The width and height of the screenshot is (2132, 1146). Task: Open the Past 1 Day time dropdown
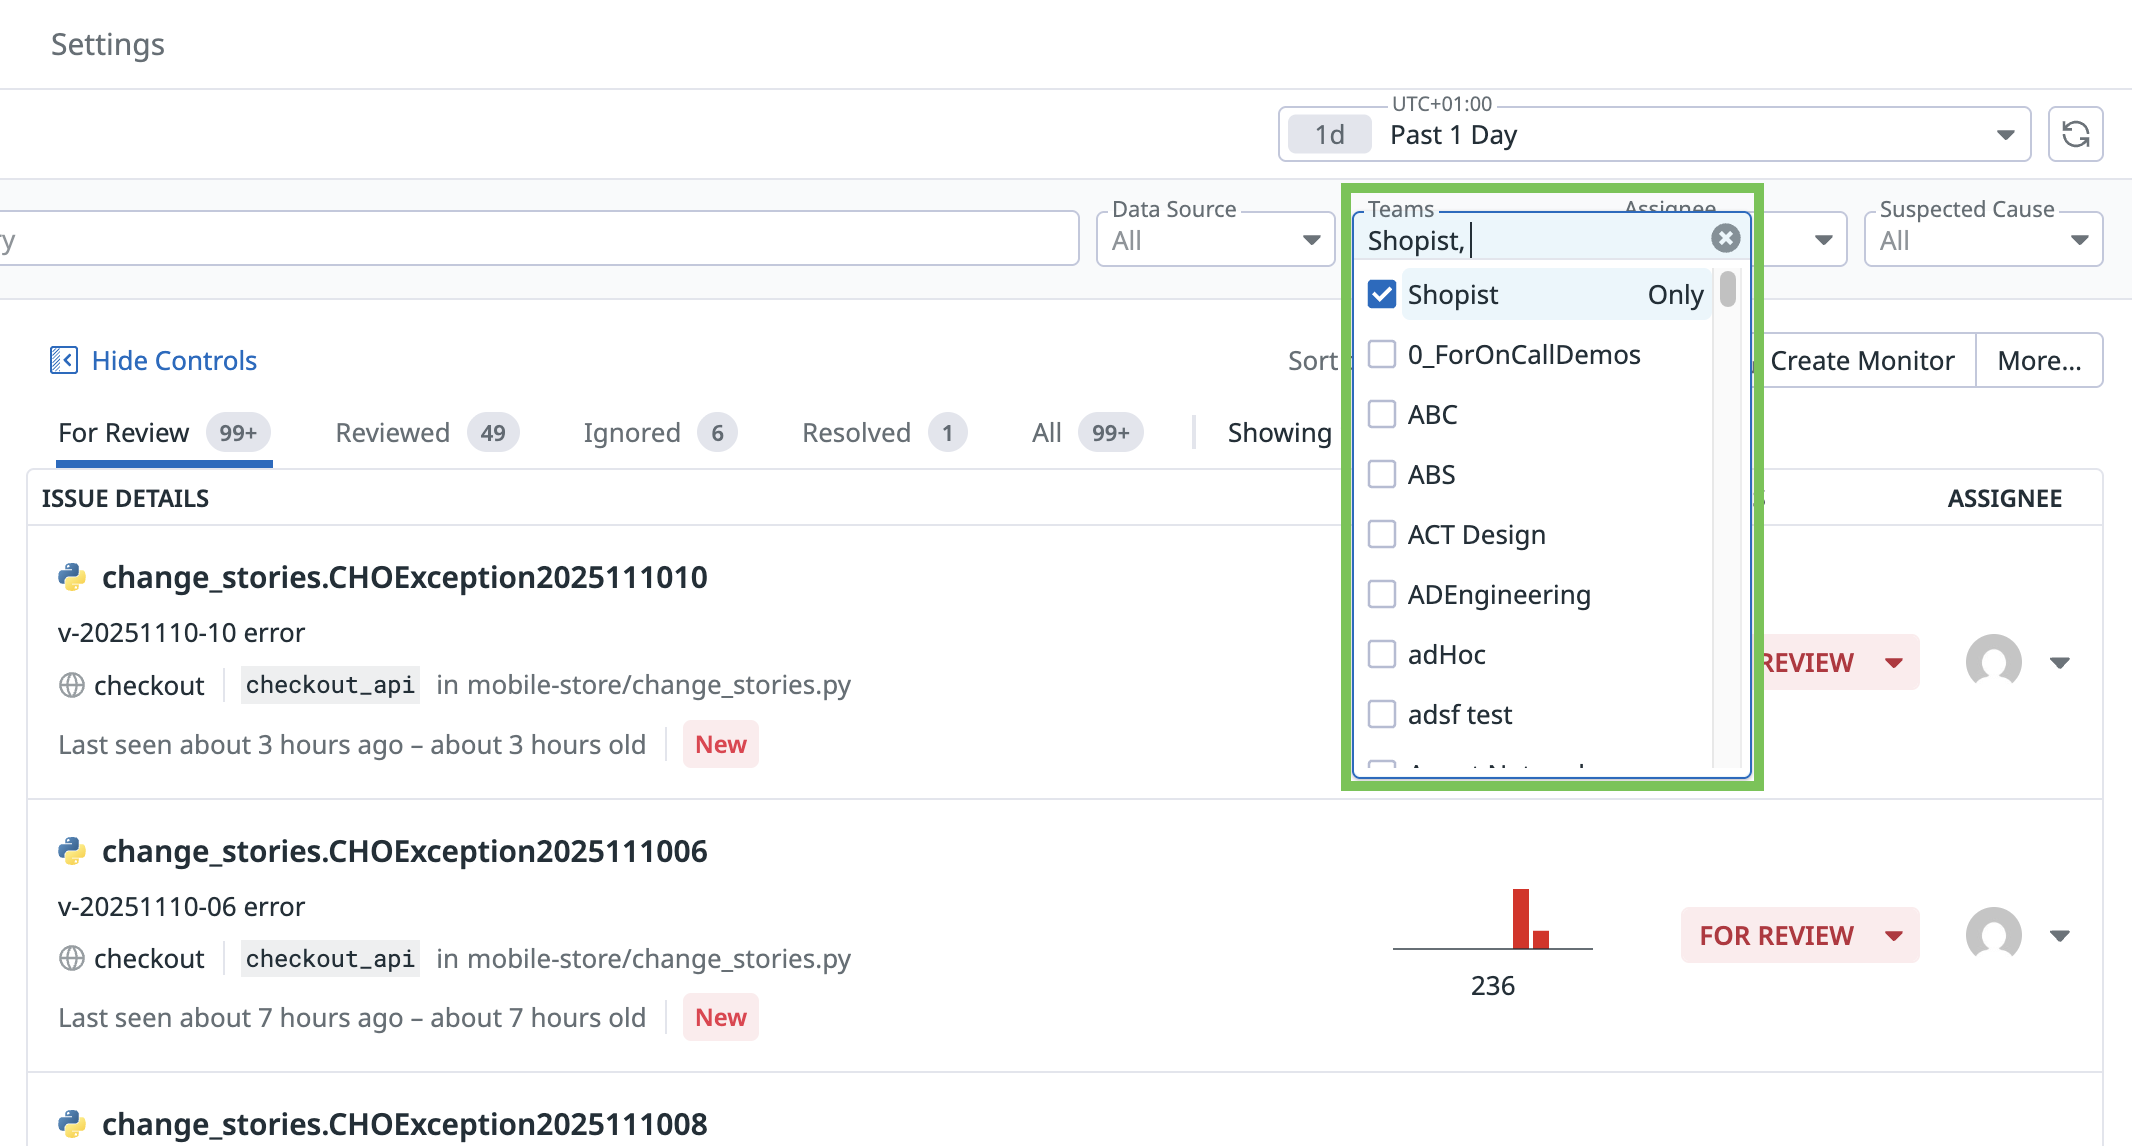2004,135
